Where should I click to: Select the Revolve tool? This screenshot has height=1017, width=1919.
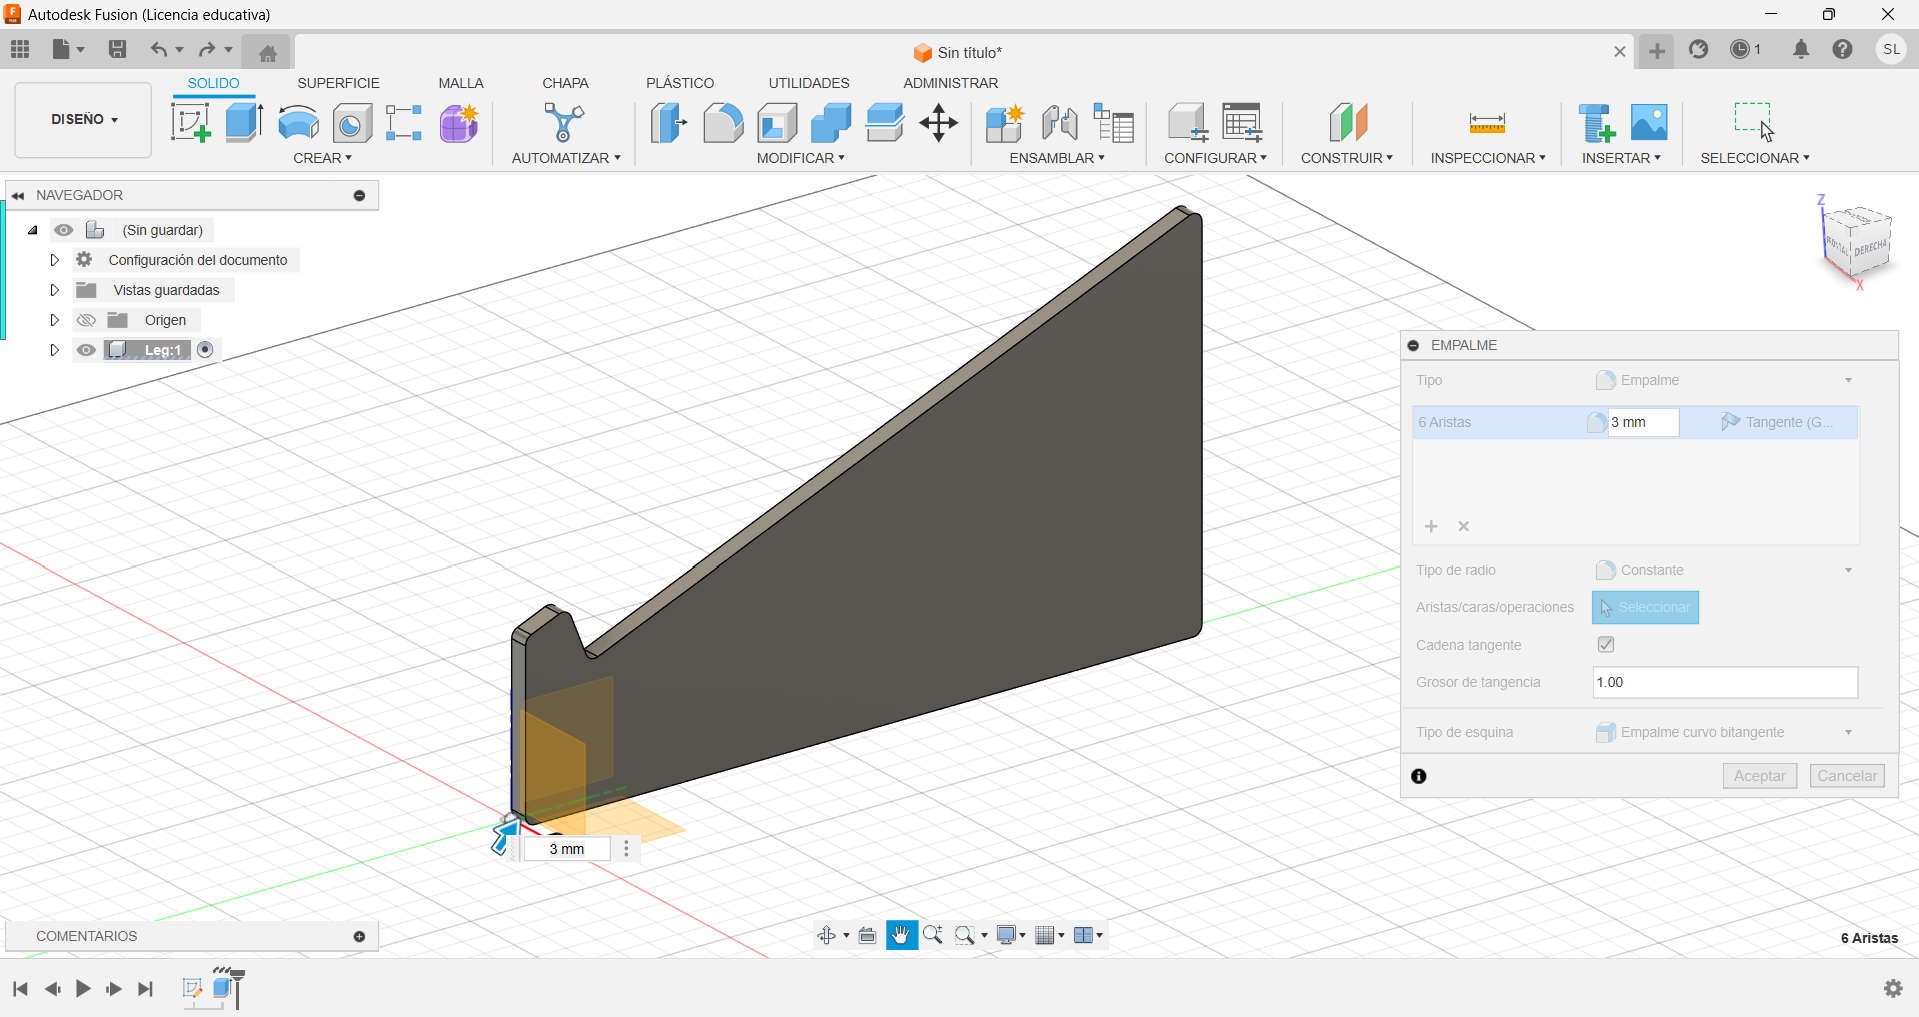pos(298,123)
